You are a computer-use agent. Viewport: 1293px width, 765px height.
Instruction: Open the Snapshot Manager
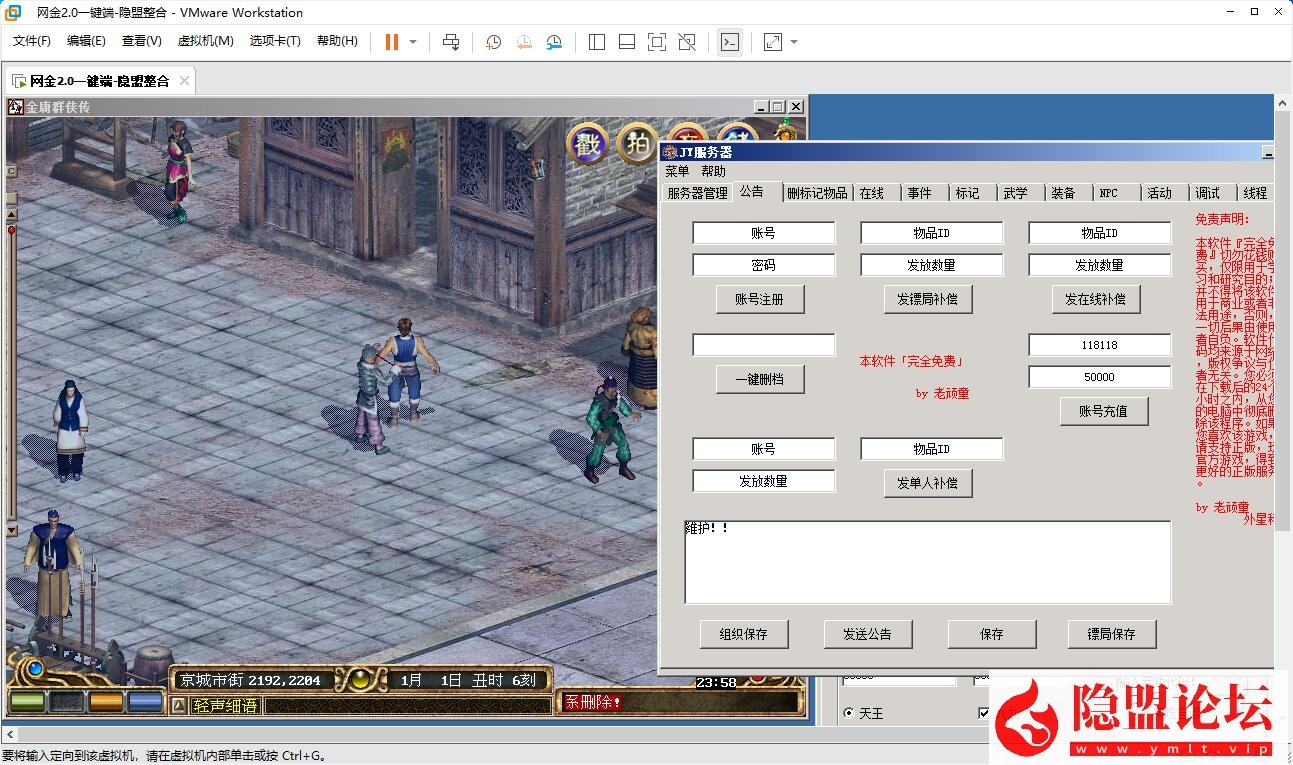click(554, 42)
